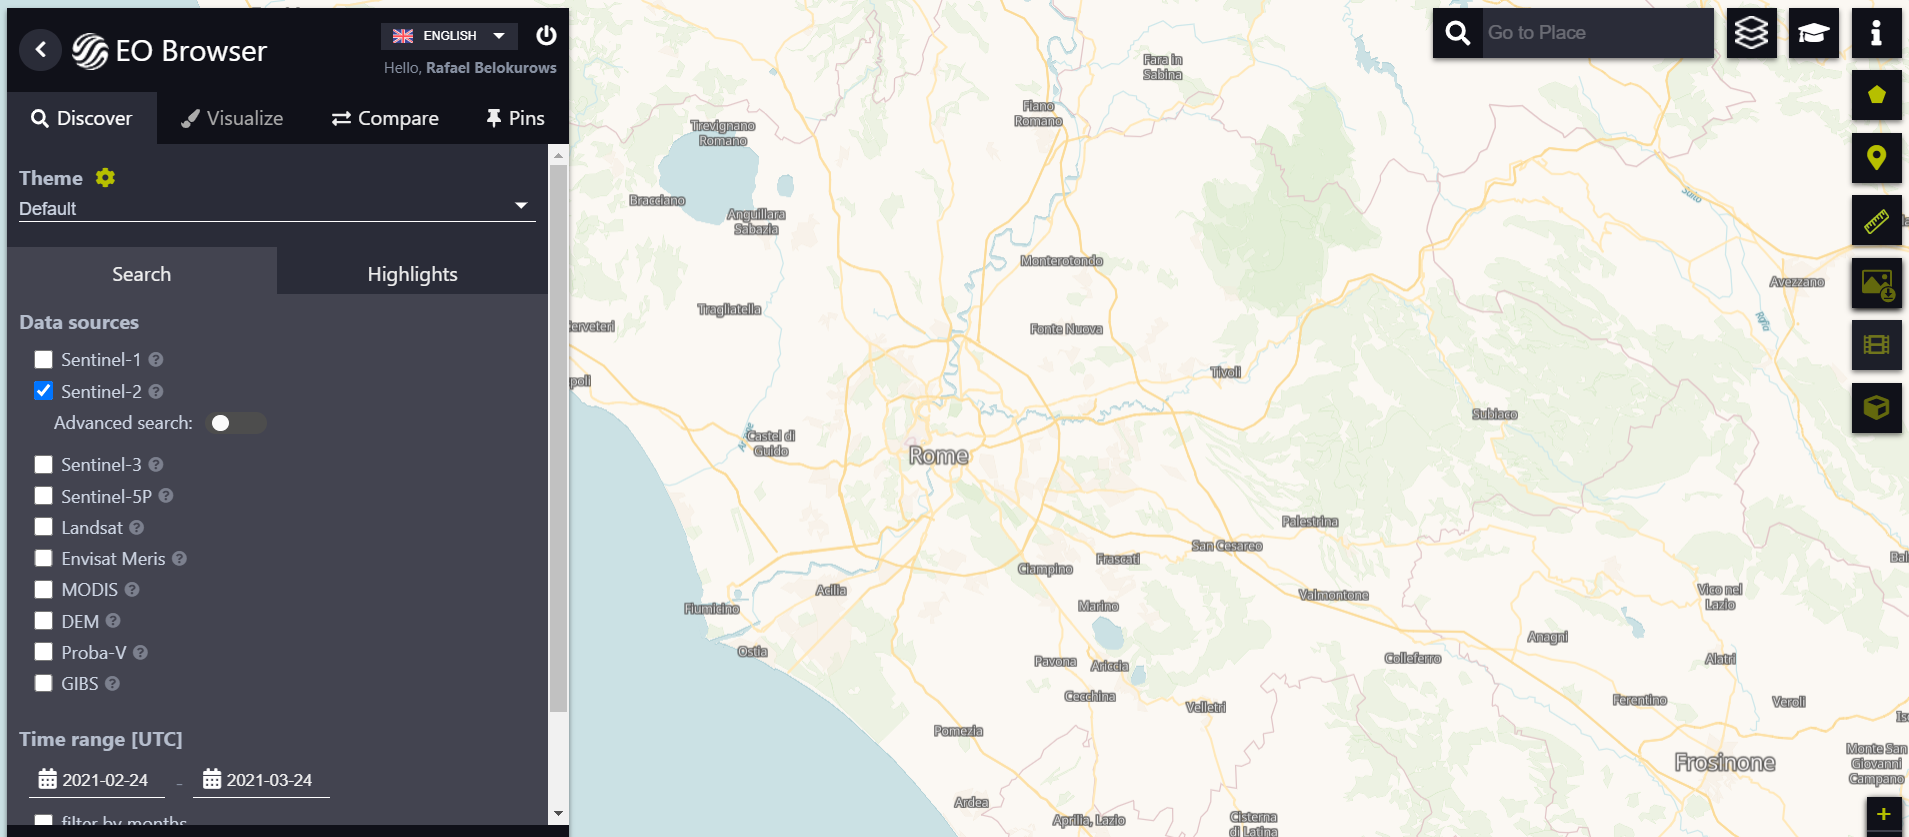Click the Rome label on map
1909x837 pixels.
coord(938,456)
